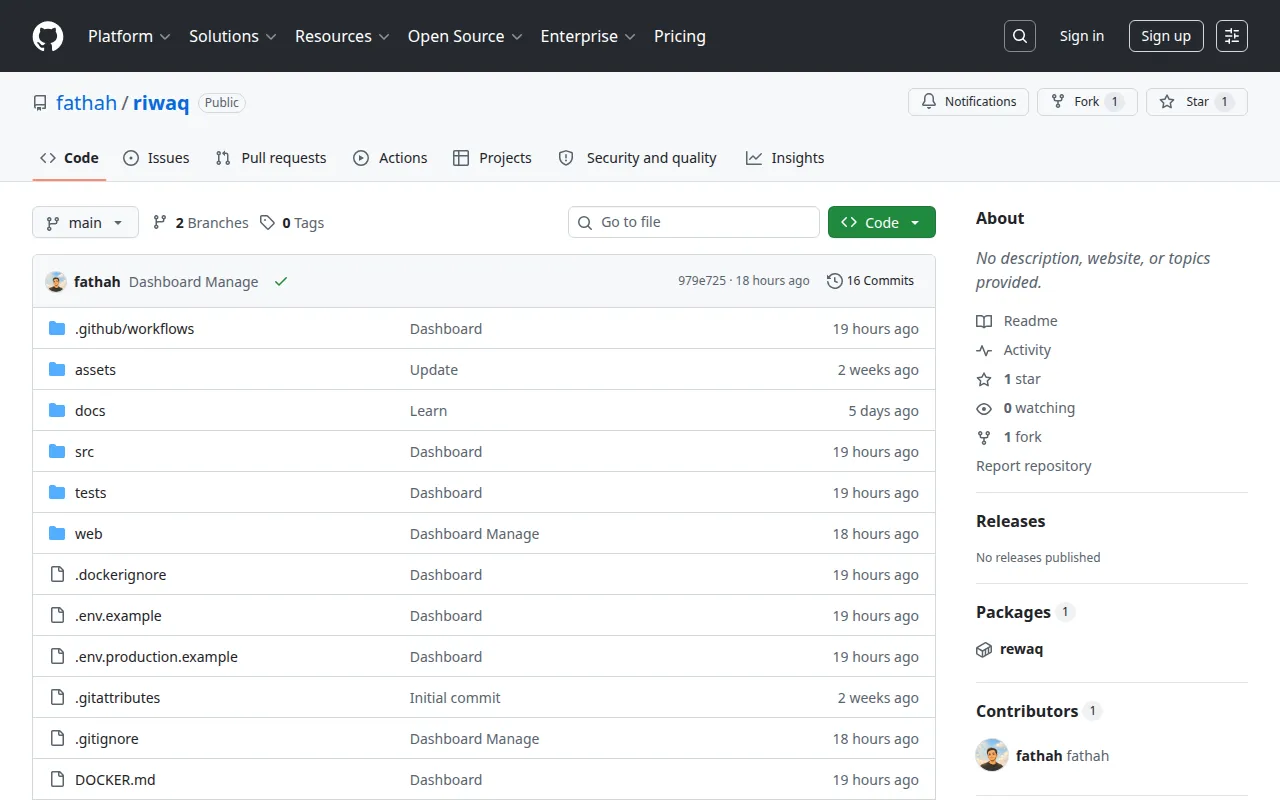Click 'Initial commit' message for .gitattributes
This screenshot has height=800, width=1280.
455,697
